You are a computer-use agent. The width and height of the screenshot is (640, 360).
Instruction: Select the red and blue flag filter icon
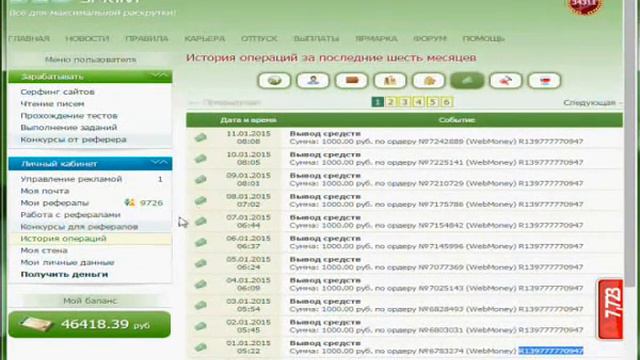[544, 80]
